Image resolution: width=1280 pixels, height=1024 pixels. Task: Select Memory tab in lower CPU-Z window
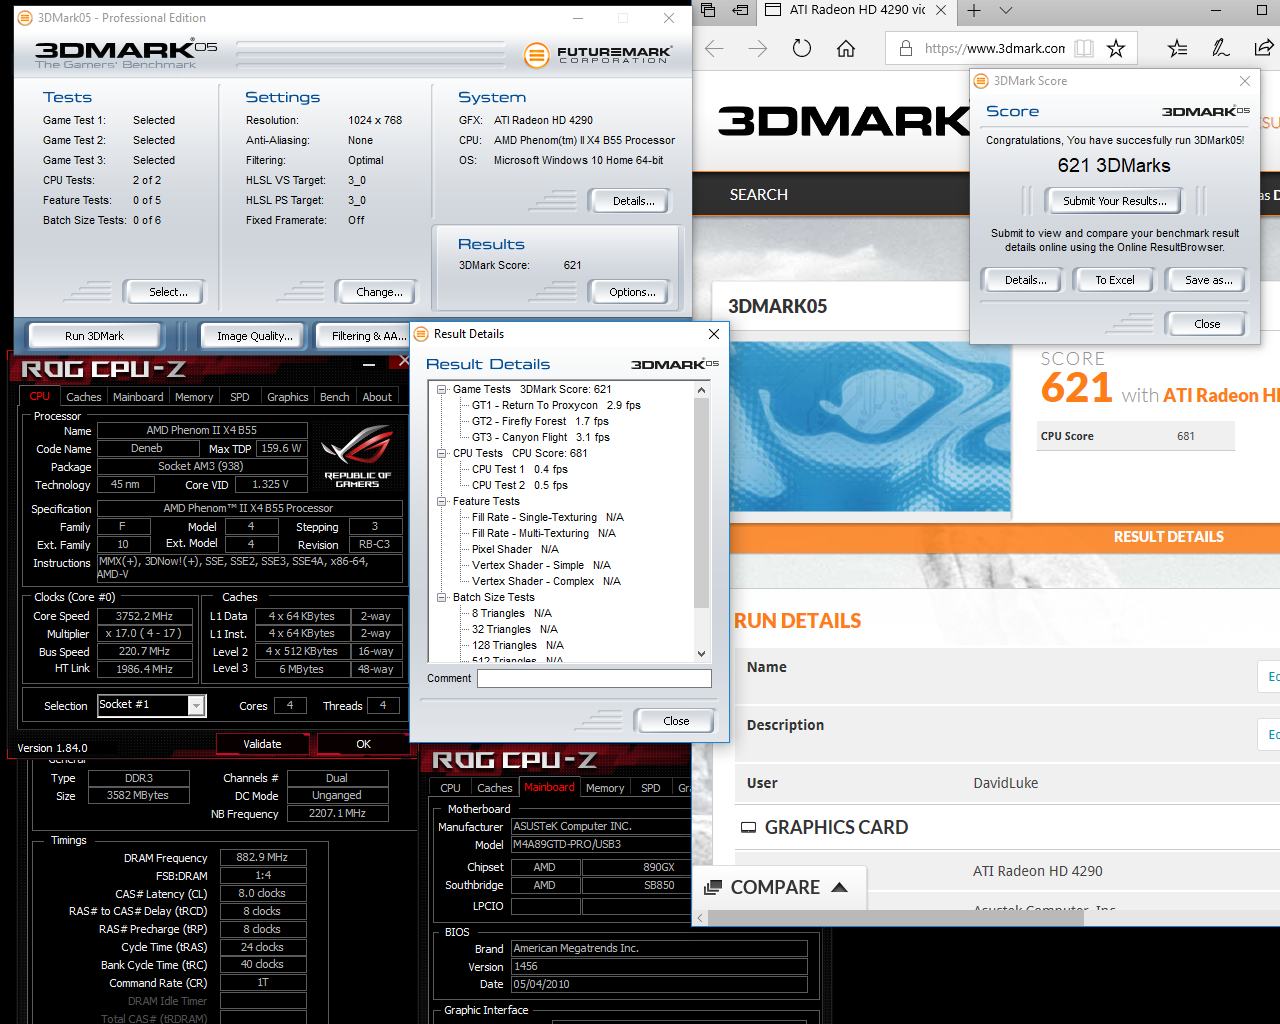point(605,788)
